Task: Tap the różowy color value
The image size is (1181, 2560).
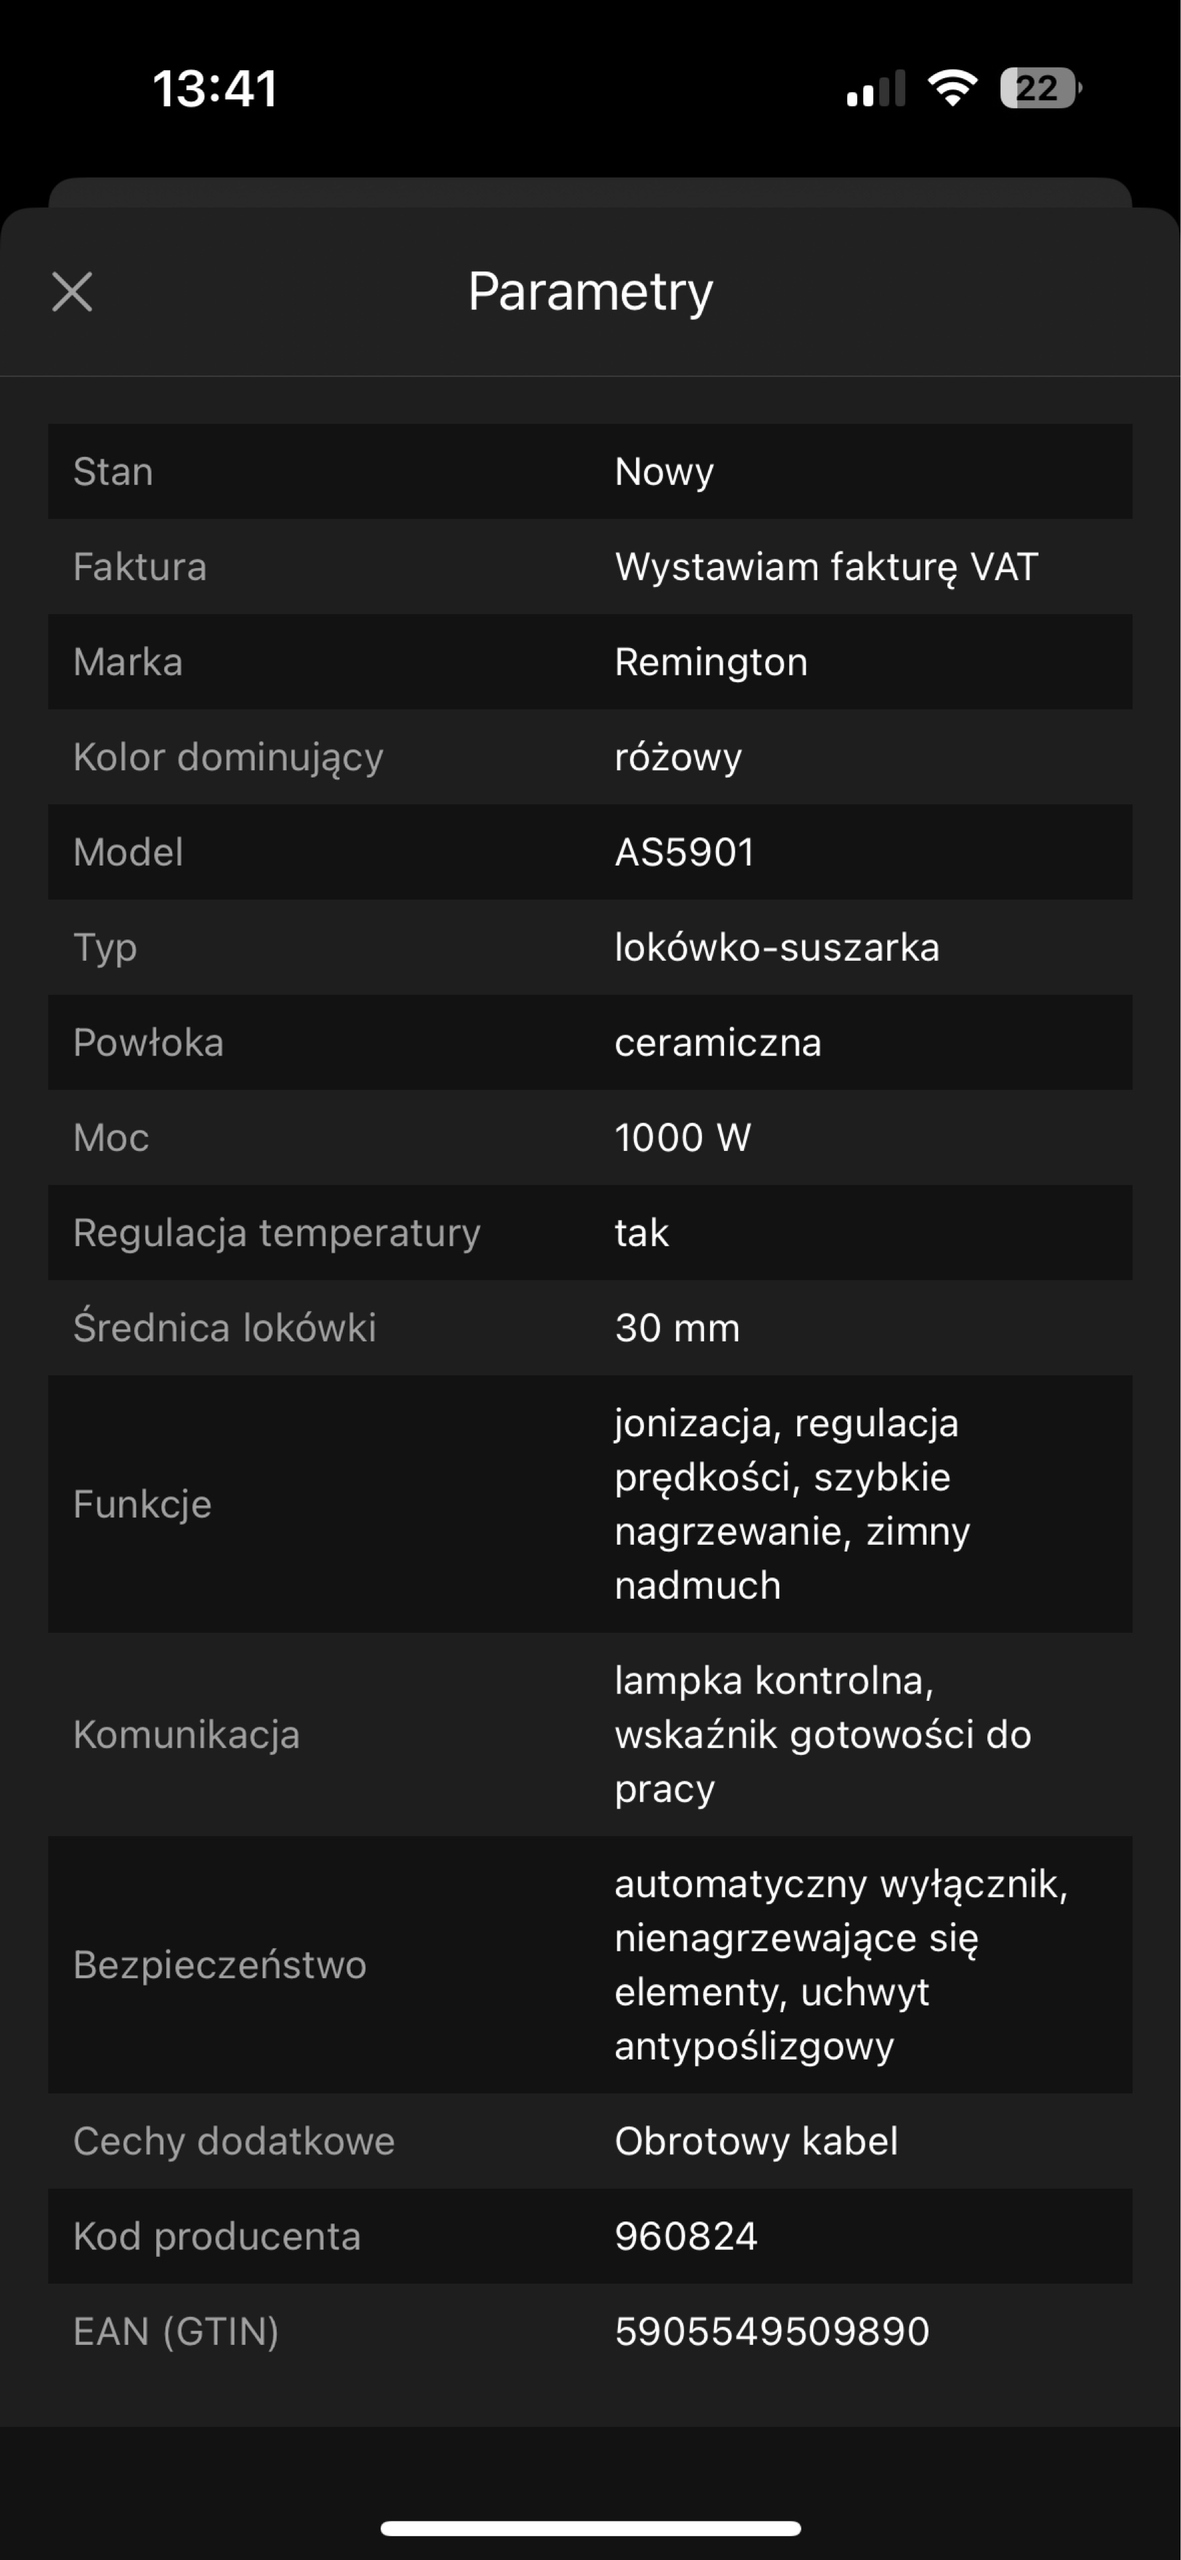Action: click(678, 757)
